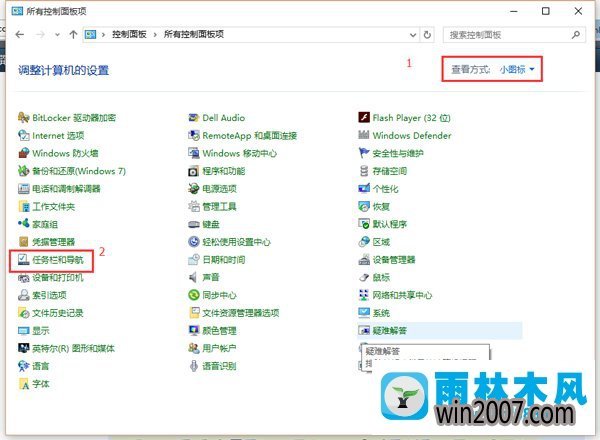Click 备份和还原(Windows 7) icon
600x440 pixels.
[x=24, y=171]
